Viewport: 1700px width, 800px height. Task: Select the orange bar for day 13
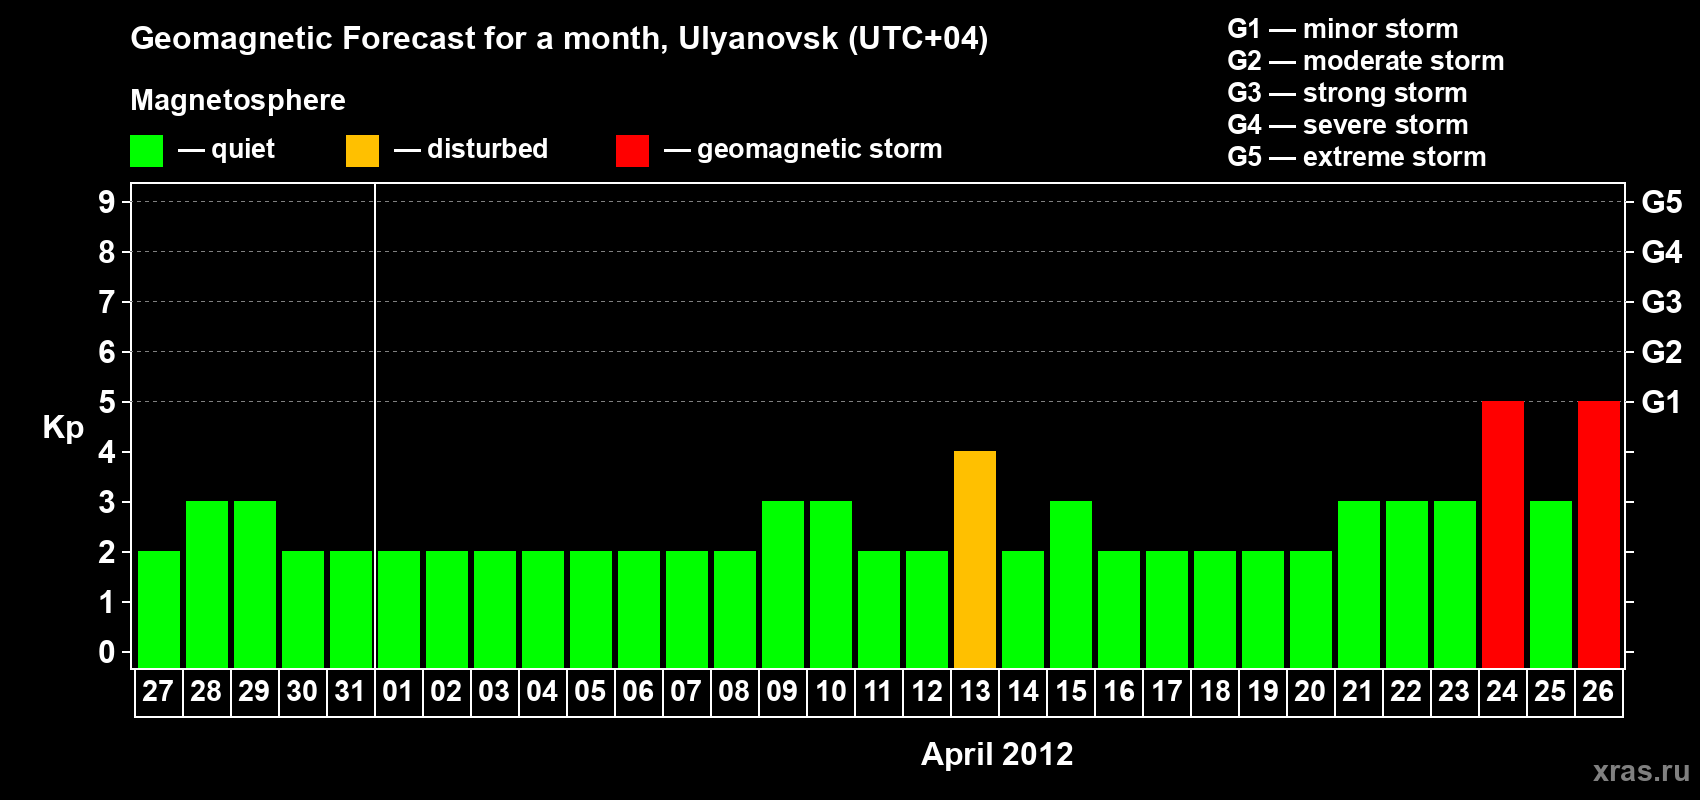coord(975,559)
